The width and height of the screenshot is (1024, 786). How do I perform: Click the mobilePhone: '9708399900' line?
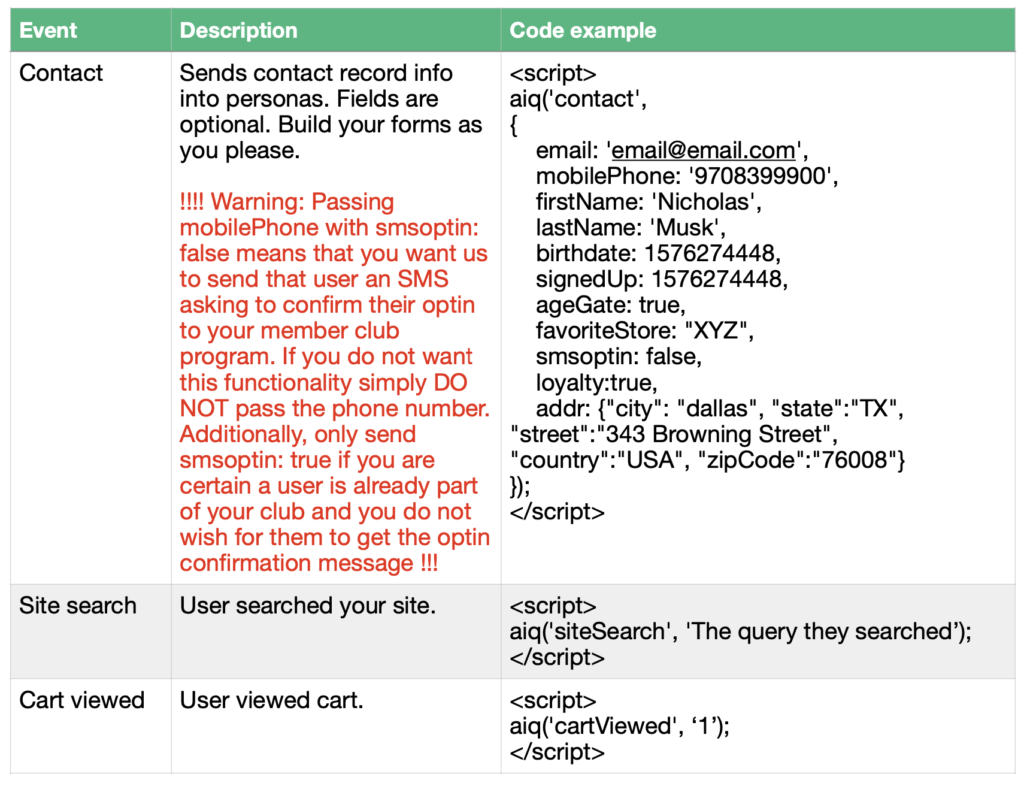click(x=687, y=176)
